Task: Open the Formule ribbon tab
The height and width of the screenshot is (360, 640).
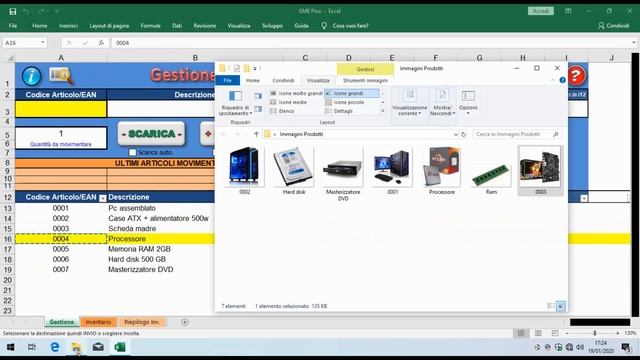Action: click(151, 26)
